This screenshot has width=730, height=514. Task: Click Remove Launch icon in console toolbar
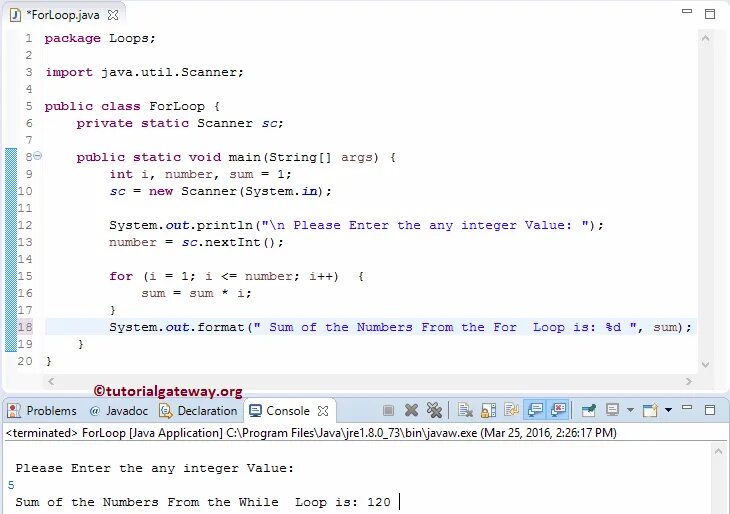(x=411, y=410)
